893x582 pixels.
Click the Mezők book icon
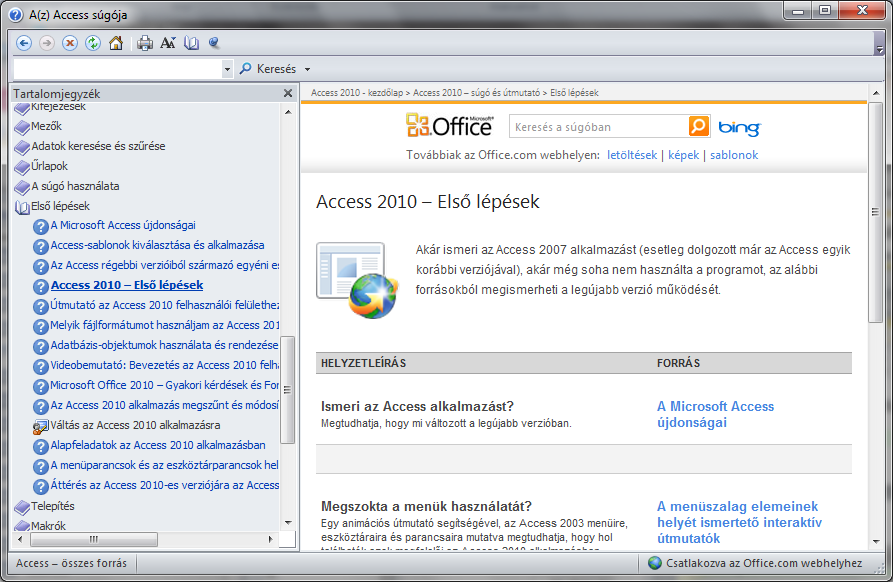click(22, 127)
